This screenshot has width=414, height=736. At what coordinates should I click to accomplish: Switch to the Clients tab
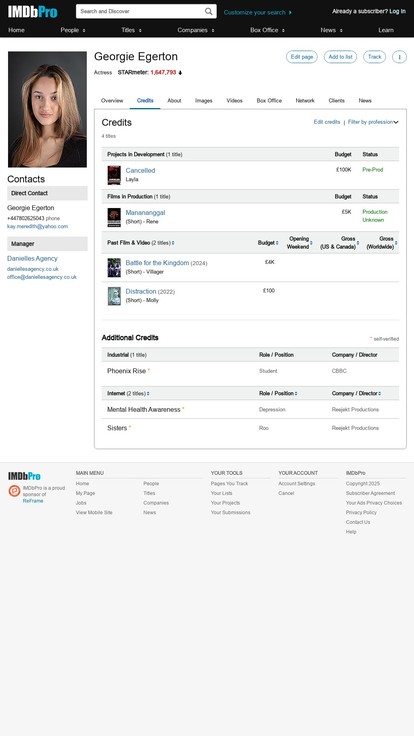point(337,100)
